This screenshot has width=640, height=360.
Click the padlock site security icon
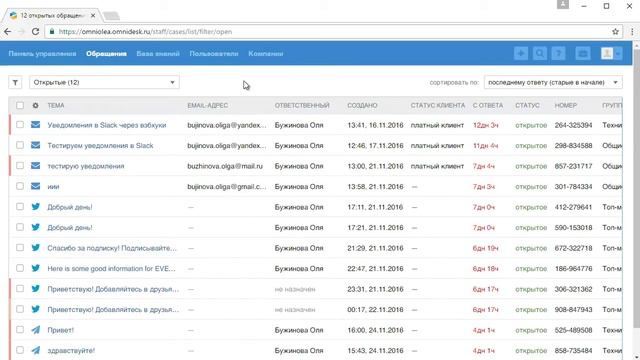52,31
